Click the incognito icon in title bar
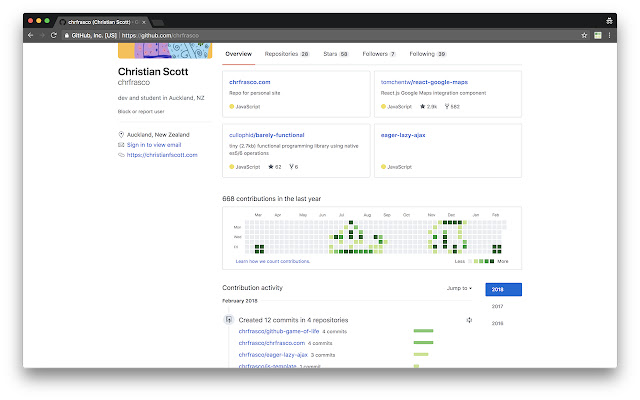Viewport: 640px width, 400px height. pos(609,21)
